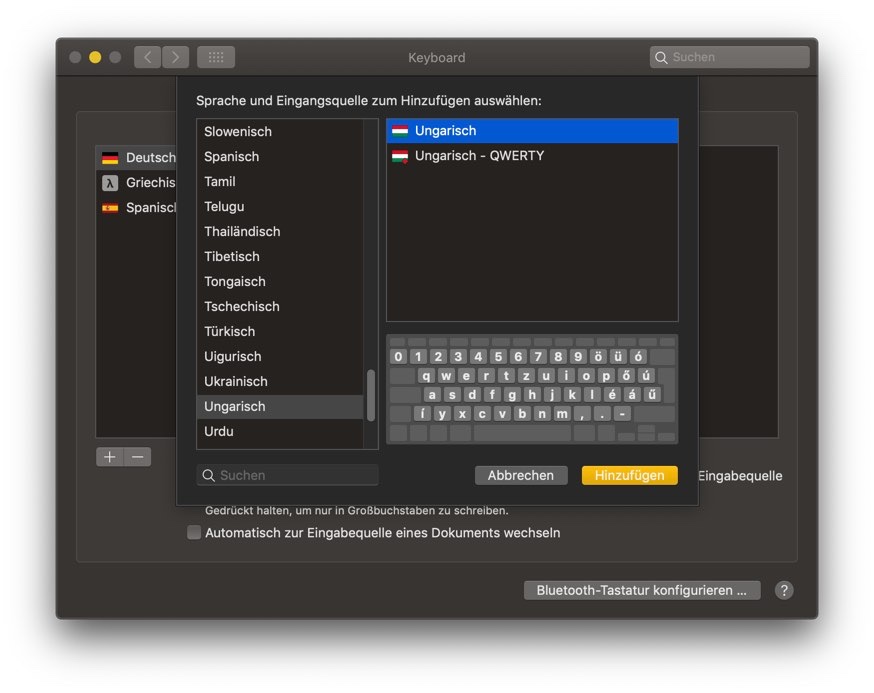This screenshot has width=874, height=693.
Task: Select Urdu at bottom of language list
Action: [280, 432]
